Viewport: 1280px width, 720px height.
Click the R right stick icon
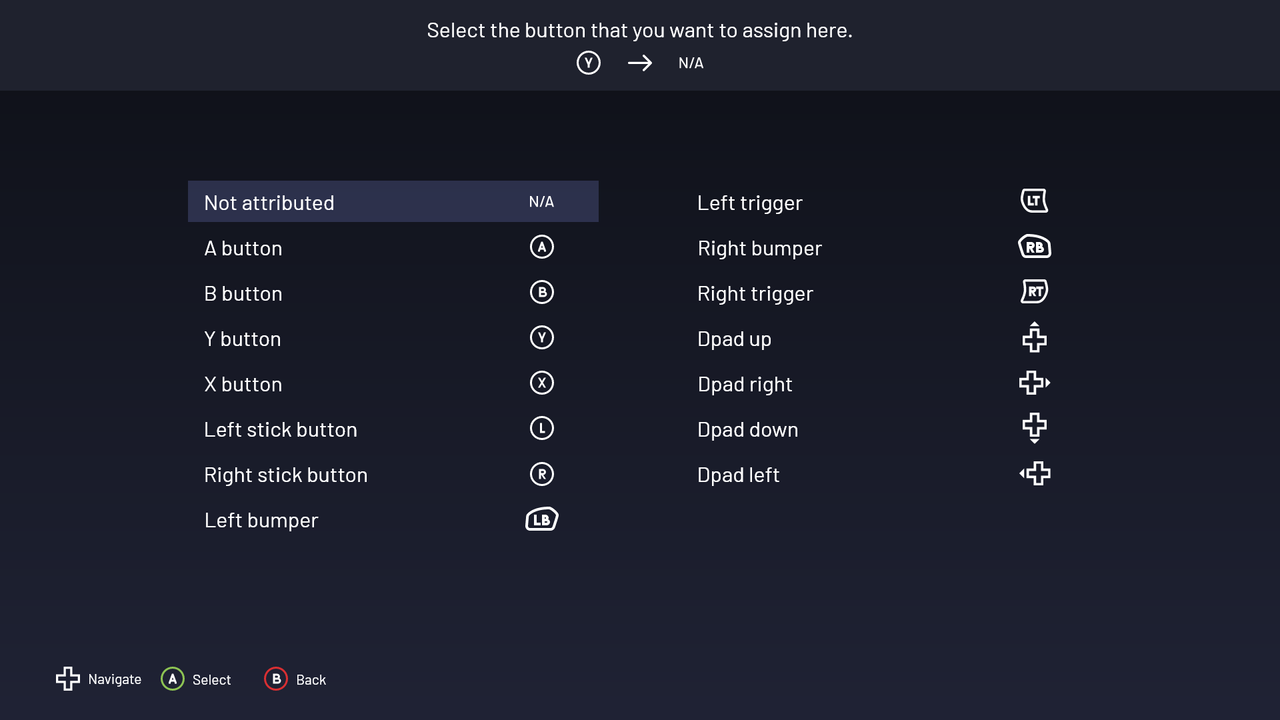click(x=541, y=474)
